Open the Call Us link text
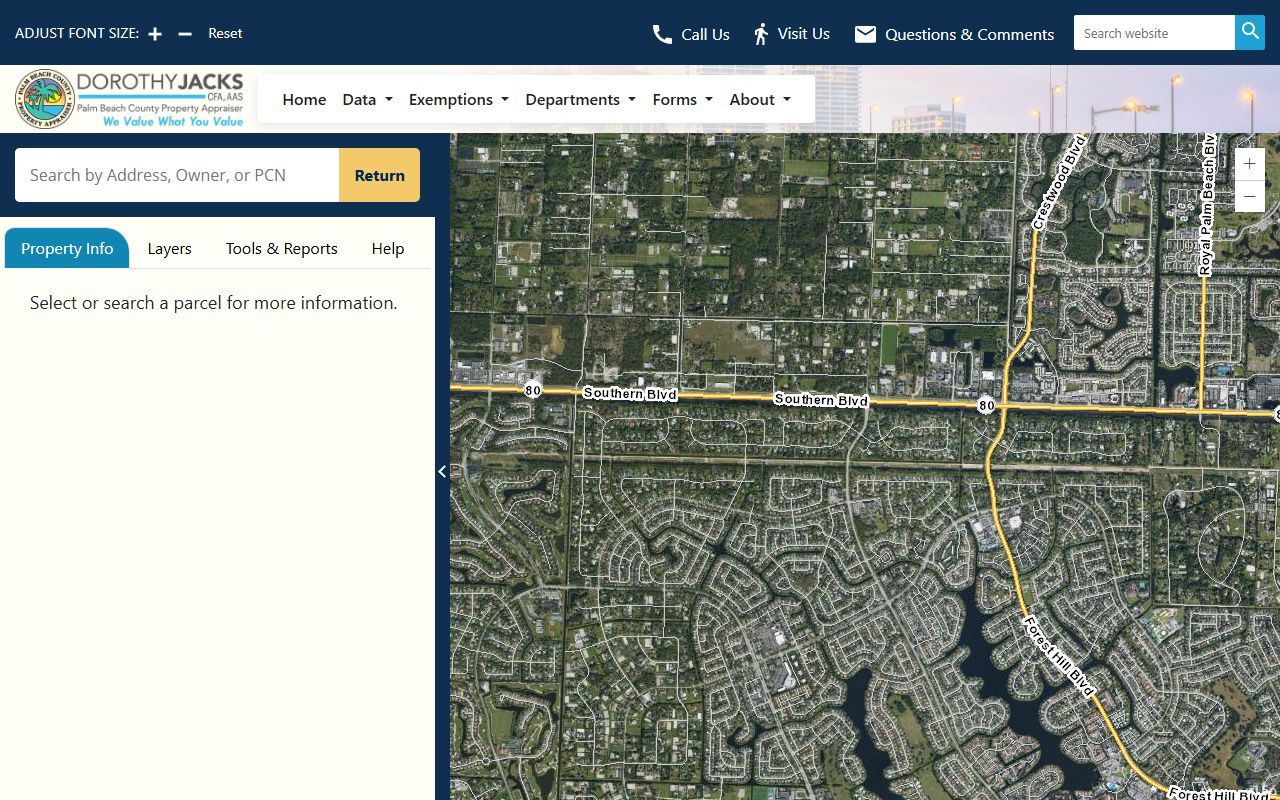This screenshot has width=1280, height=800. 705,34
